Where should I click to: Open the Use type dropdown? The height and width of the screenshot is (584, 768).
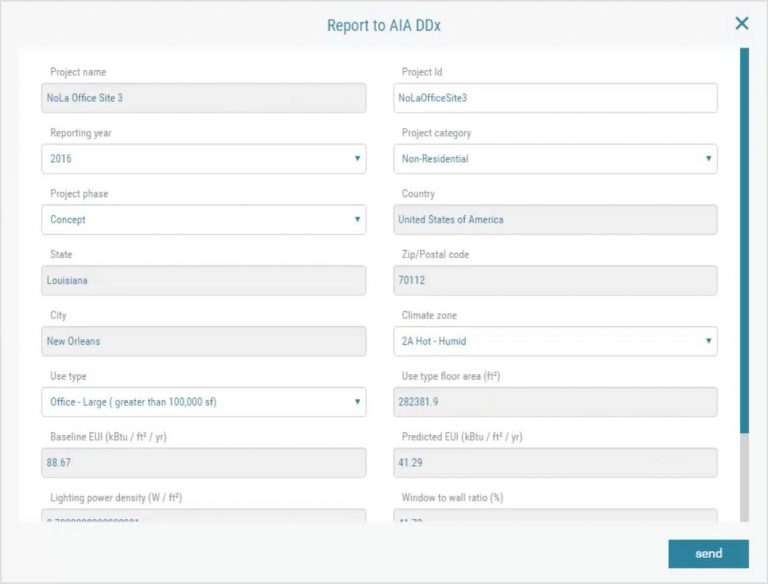(x=203, y=402)
